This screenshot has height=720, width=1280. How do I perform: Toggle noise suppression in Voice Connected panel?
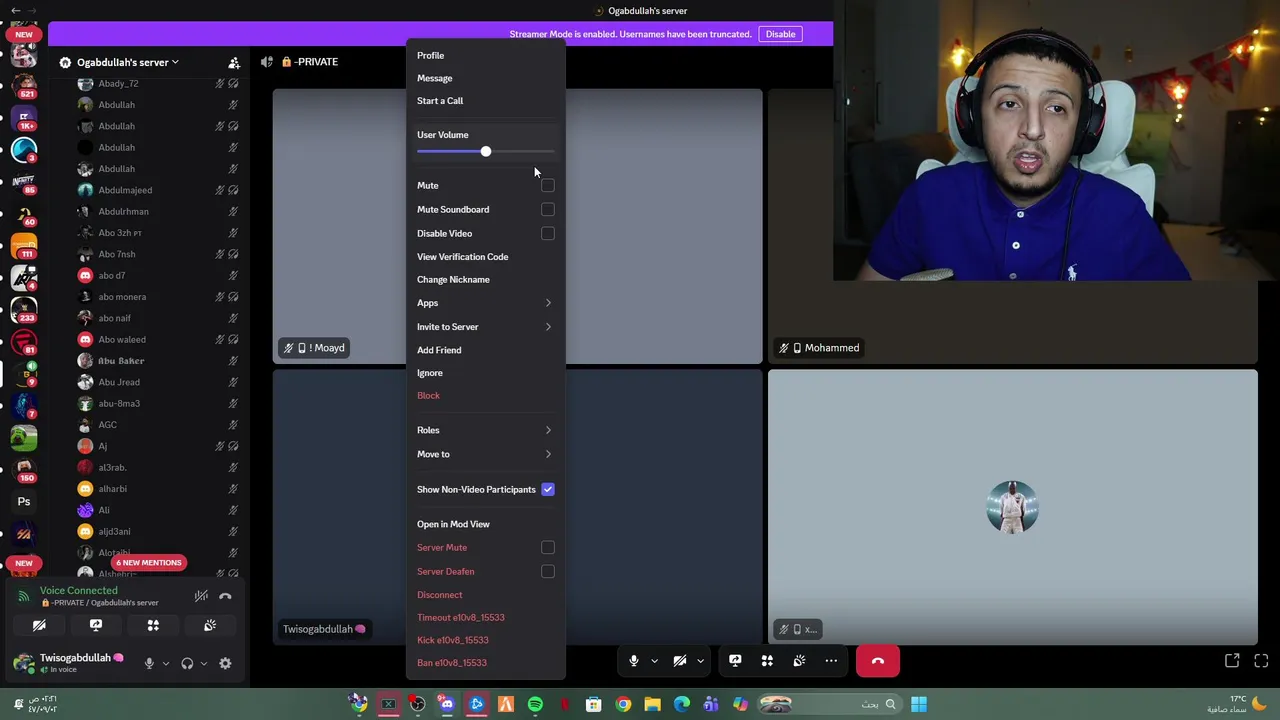coord(201,596)
